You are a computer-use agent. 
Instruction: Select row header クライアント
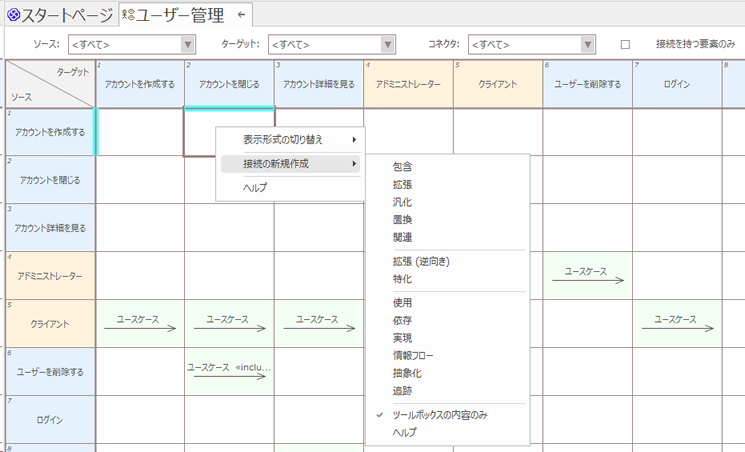[x=50, y=324]
